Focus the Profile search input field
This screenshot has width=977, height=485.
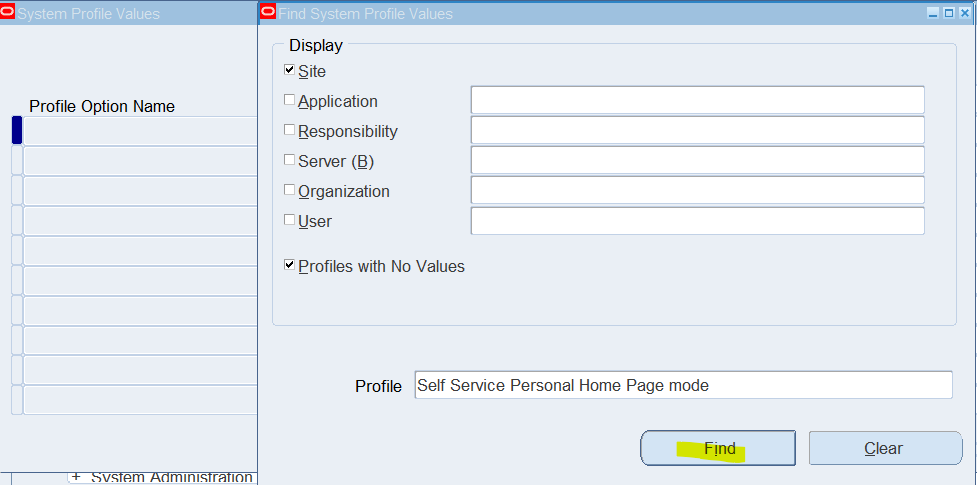[683, 385]
